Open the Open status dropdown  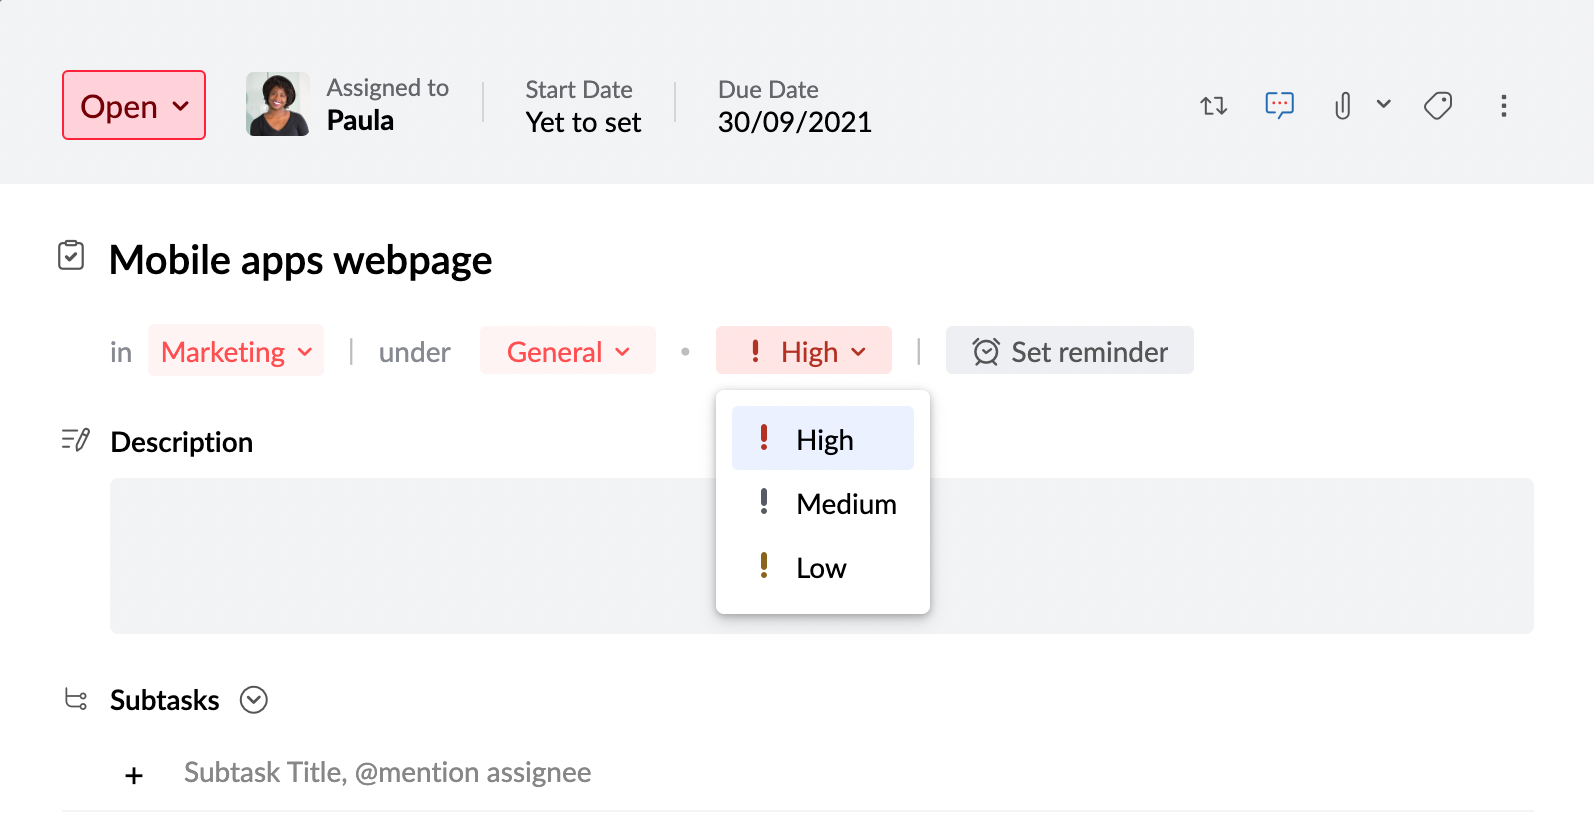tap(134, 105)
